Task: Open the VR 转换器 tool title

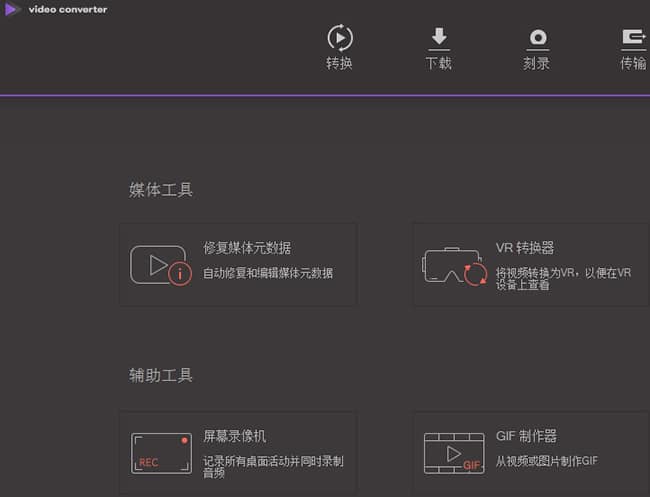Action: (x=525, y=248)
